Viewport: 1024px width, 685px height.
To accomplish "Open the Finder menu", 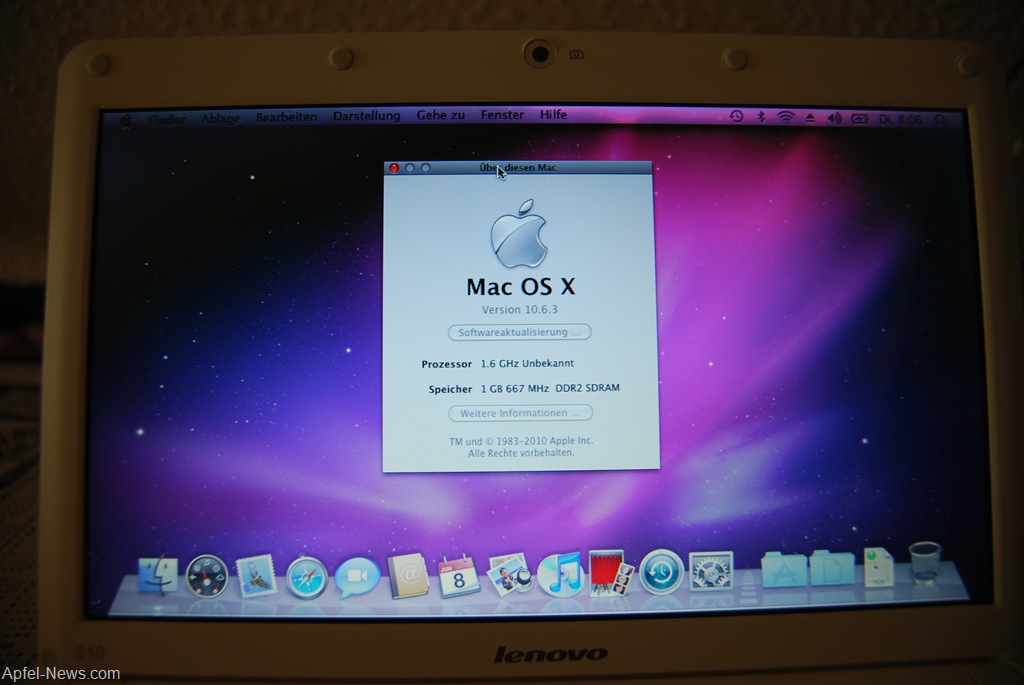I will (167, 119).
